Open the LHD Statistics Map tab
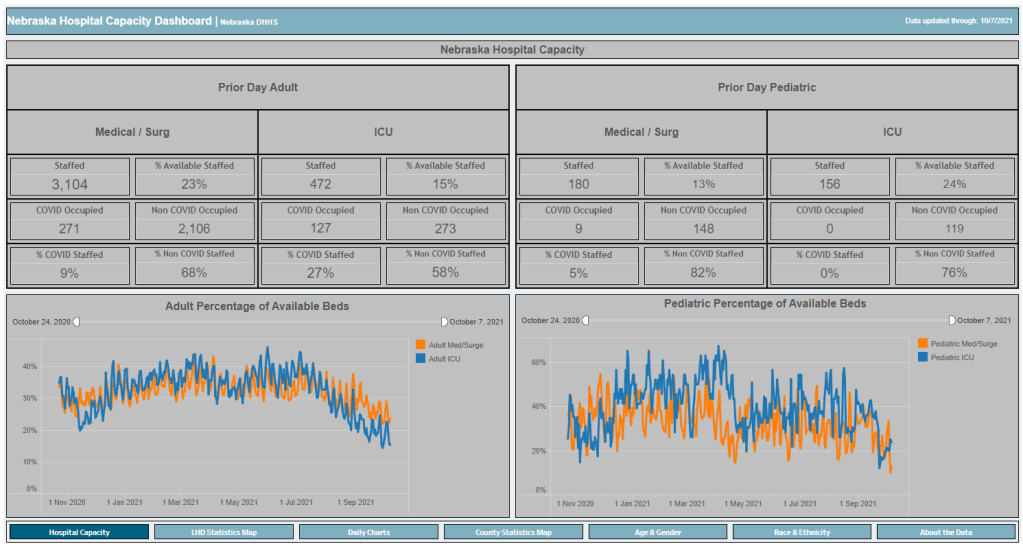This screenshot has width=1023, height=544. pyautogui.click(x=223, y=532)
